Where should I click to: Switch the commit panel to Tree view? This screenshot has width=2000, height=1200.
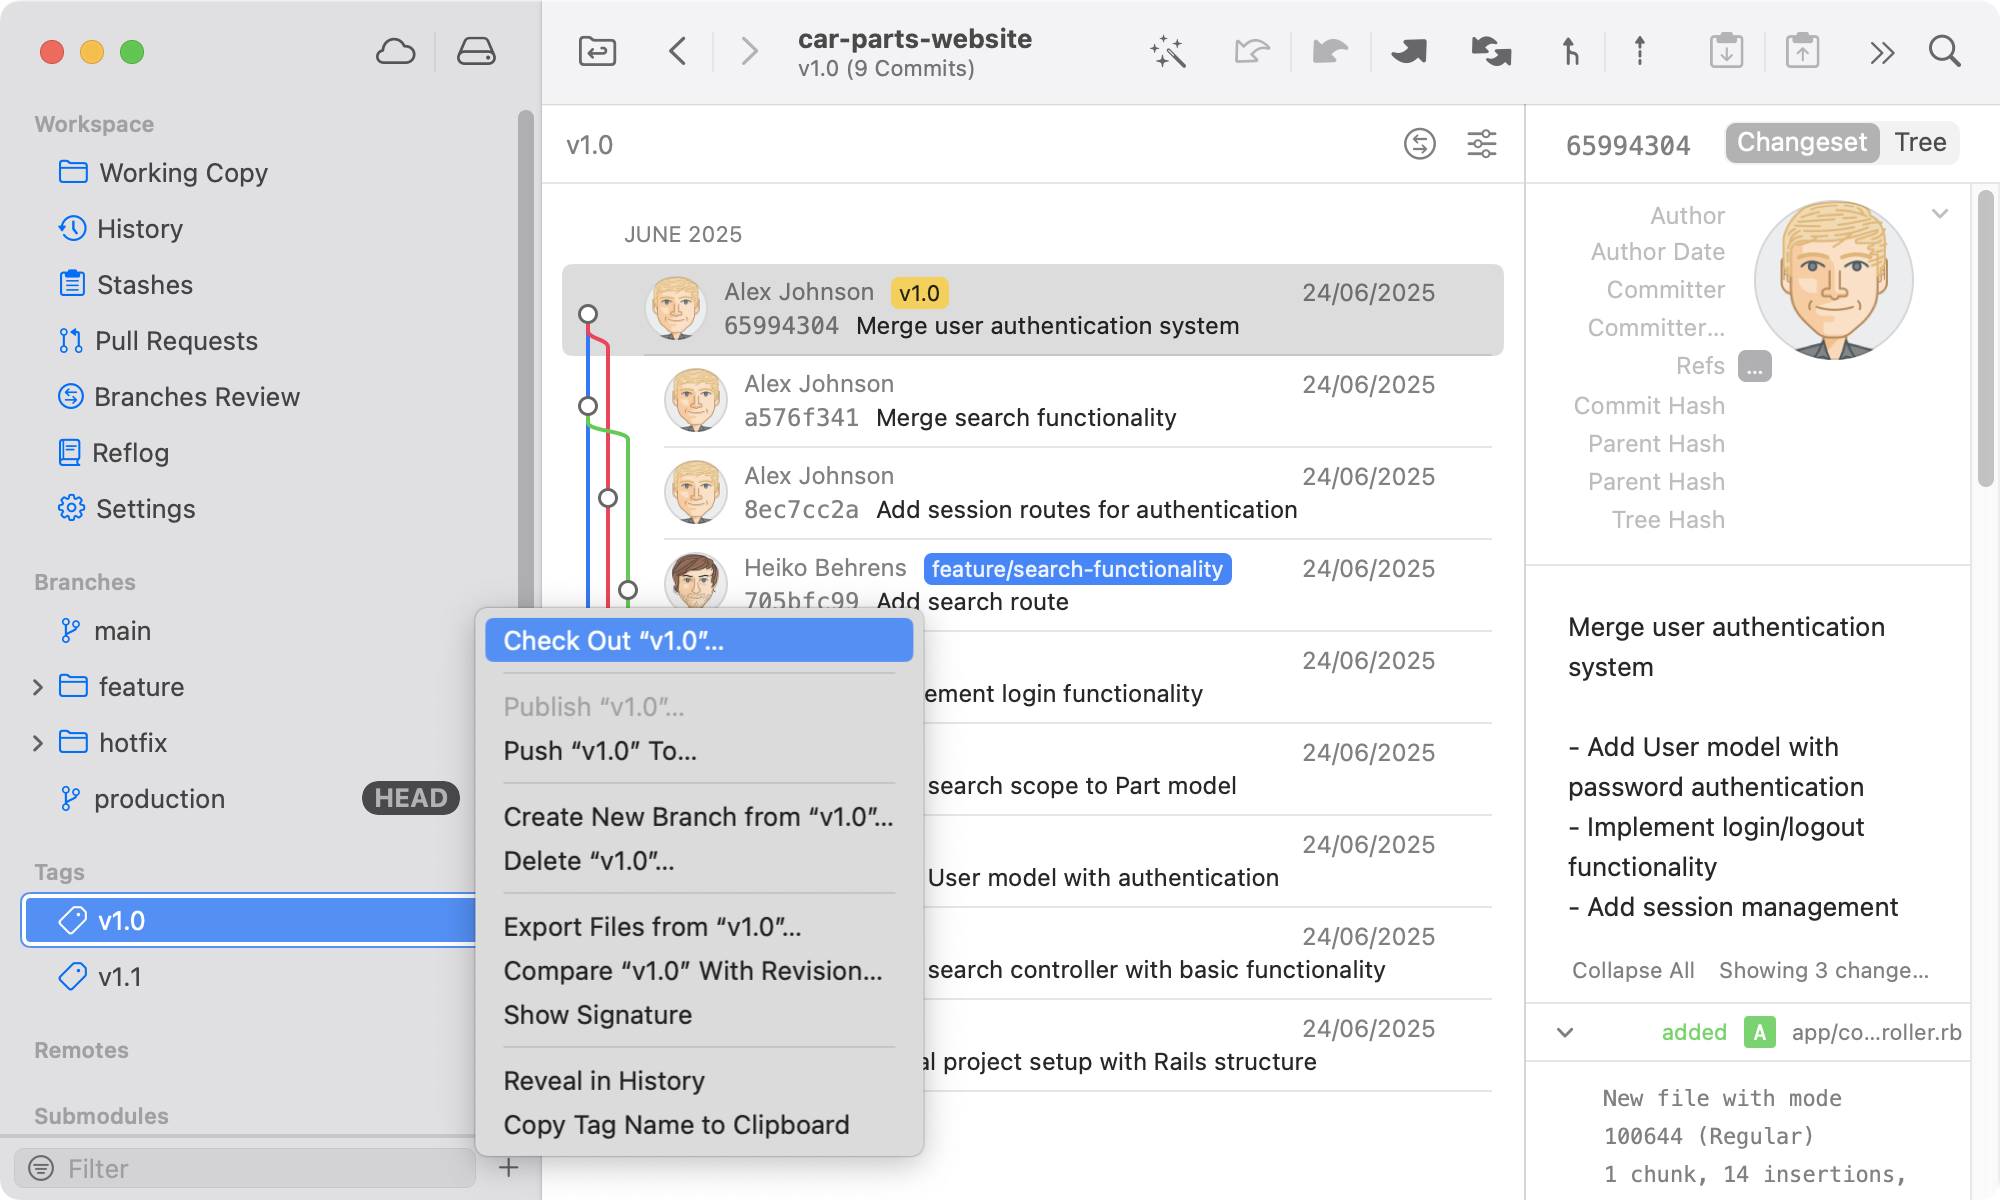1919,142
